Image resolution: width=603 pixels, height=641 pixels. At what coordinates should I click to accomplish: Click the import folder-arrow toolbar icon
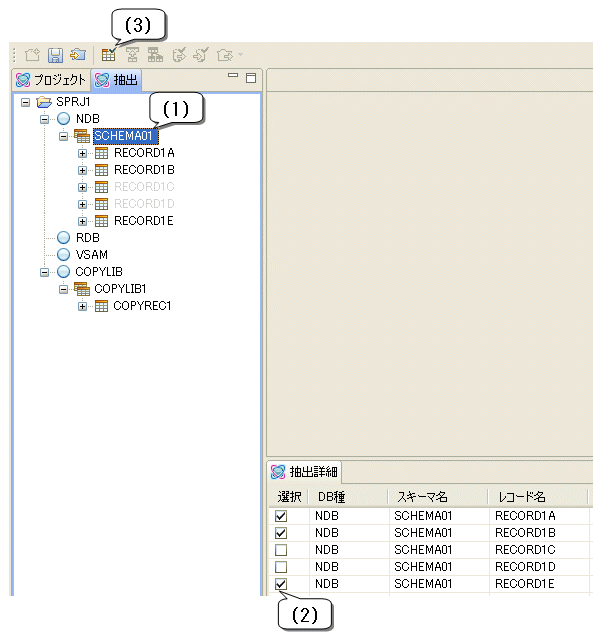coord(78,54)
